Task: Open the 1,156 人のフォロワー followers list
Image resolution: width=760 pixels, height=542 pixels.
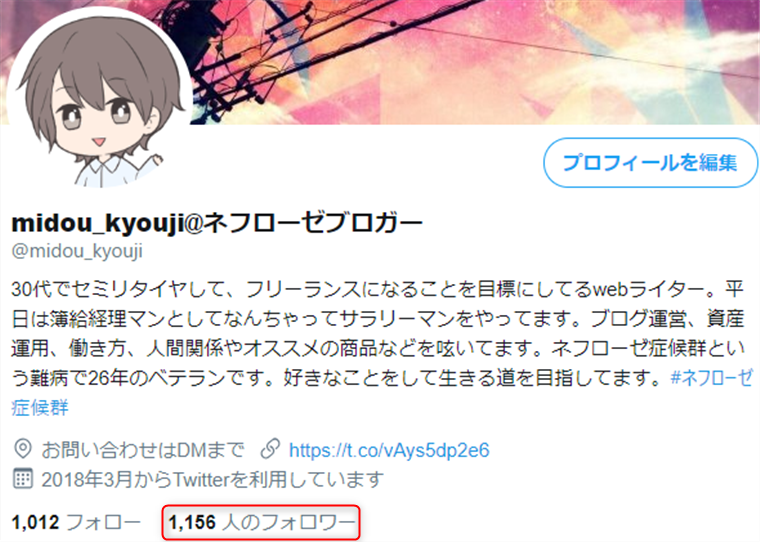Action: (x=261, y=523)
